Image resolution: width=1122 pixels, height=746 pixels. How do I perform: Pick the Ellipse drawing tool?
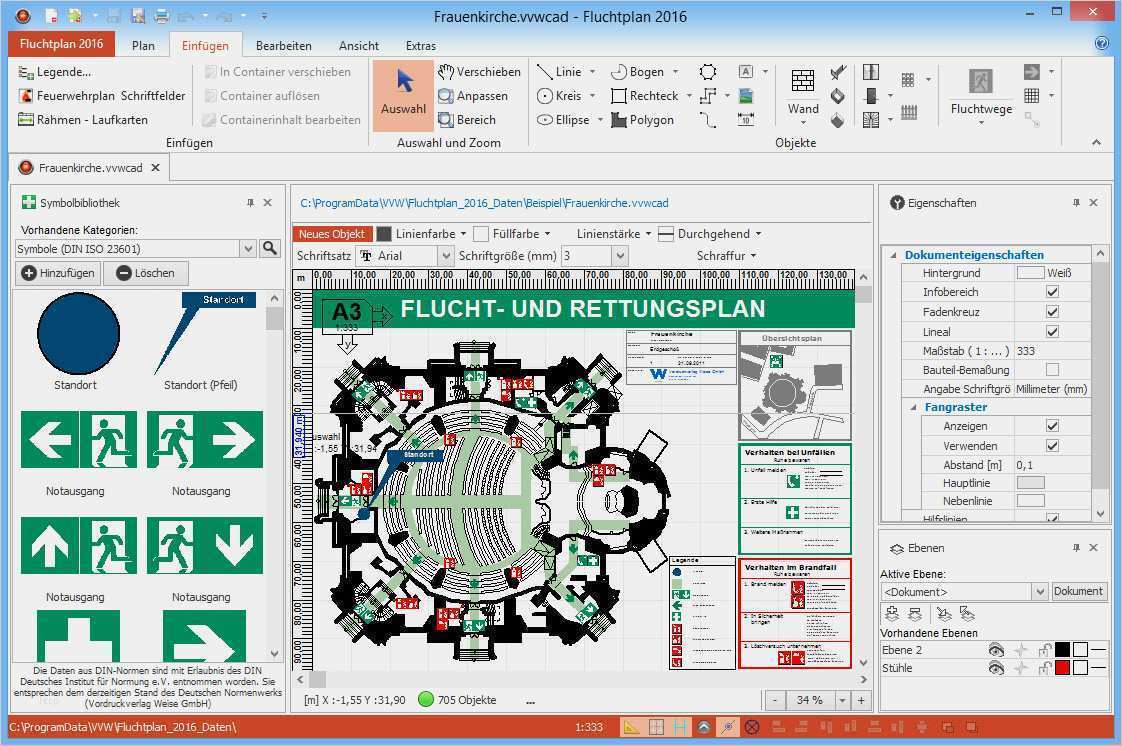tap(564, 119)
